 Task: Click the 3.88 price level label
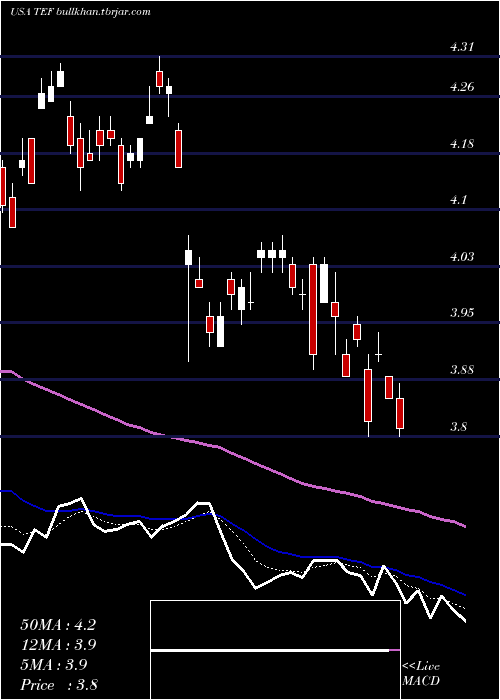[462, 370]
